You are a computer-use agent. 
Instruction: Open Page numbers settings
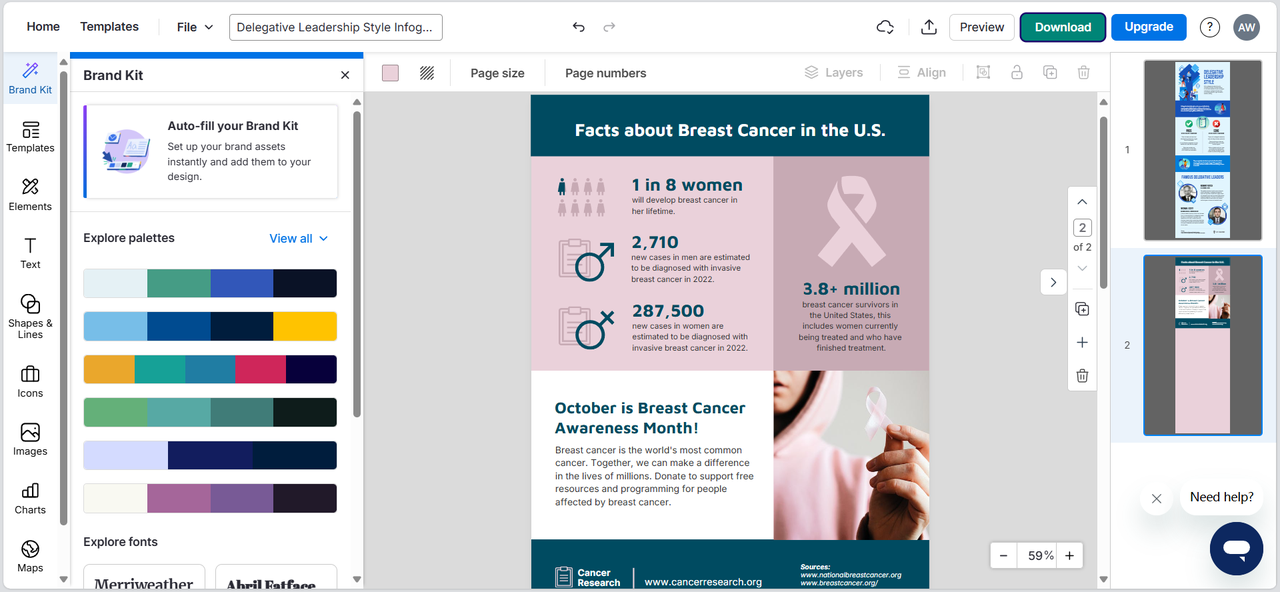point(606,73)
